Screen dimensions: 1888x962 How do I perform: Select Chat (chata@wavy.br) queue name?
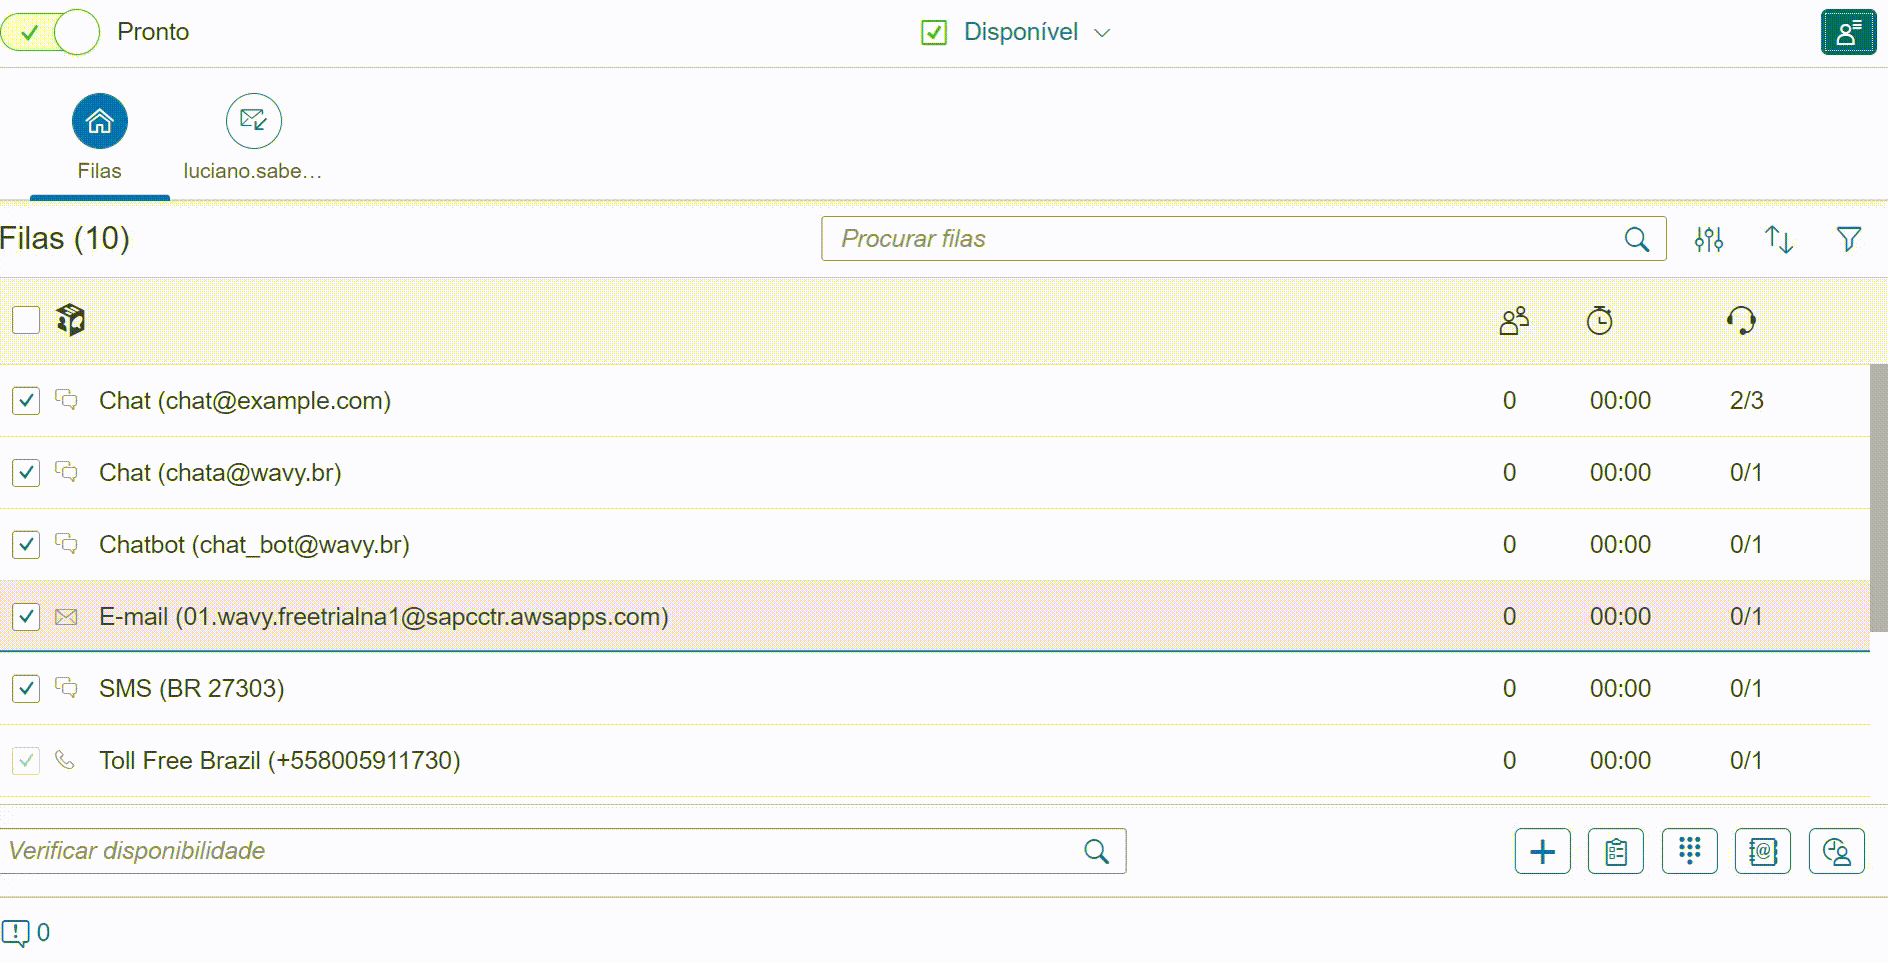click(x=220, y=473)
